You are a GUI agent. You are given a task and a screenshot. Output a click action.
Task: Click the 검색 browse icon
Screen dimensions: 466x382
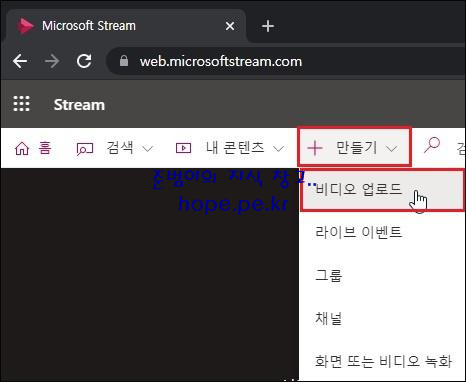click(x=85, y=149)
